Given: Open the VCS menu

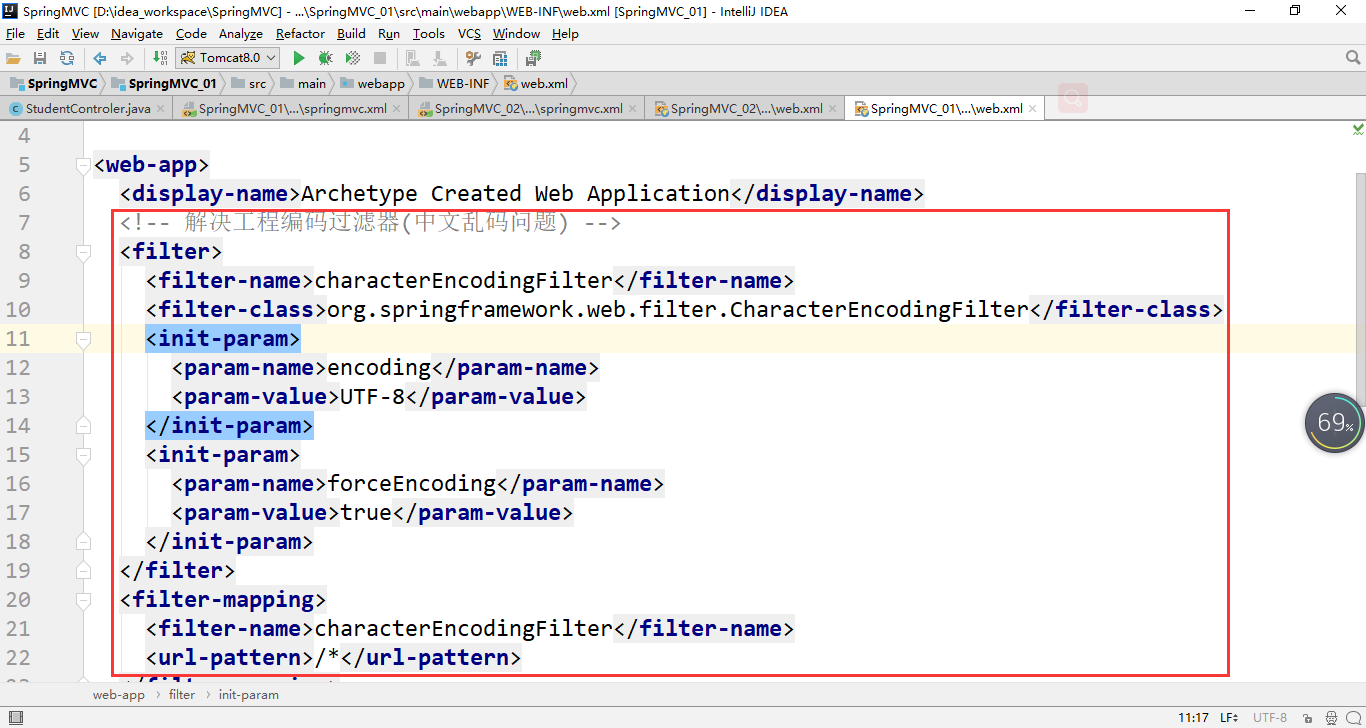Looking at the screenshot, I should tap(469, 33).
